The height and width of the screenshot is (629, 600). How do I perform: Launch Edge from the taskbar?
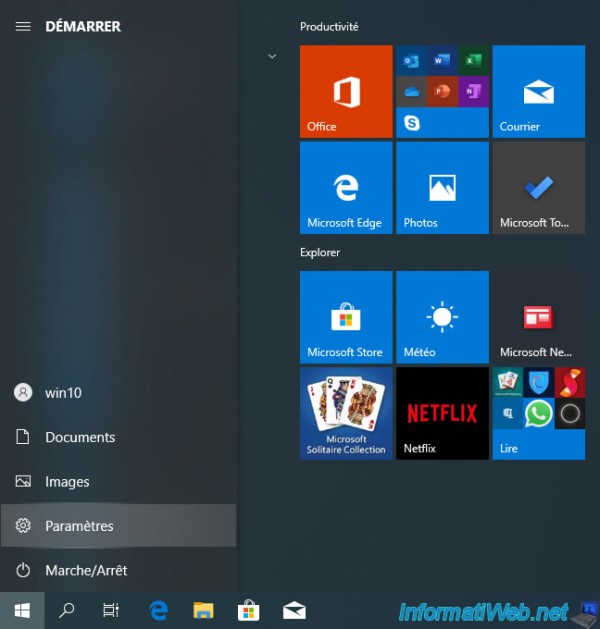tap(158, 611)
